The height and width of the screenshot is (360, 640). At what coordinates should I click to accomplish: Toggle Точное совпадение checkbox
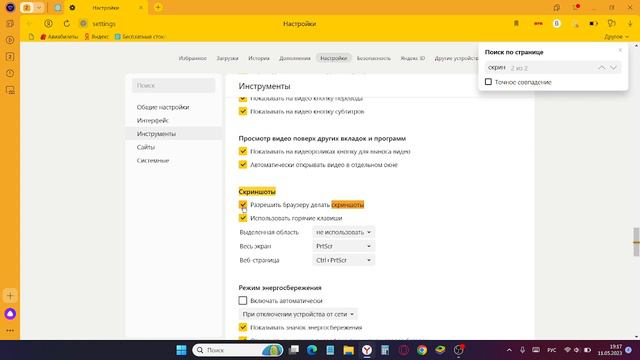click(488, 82)
